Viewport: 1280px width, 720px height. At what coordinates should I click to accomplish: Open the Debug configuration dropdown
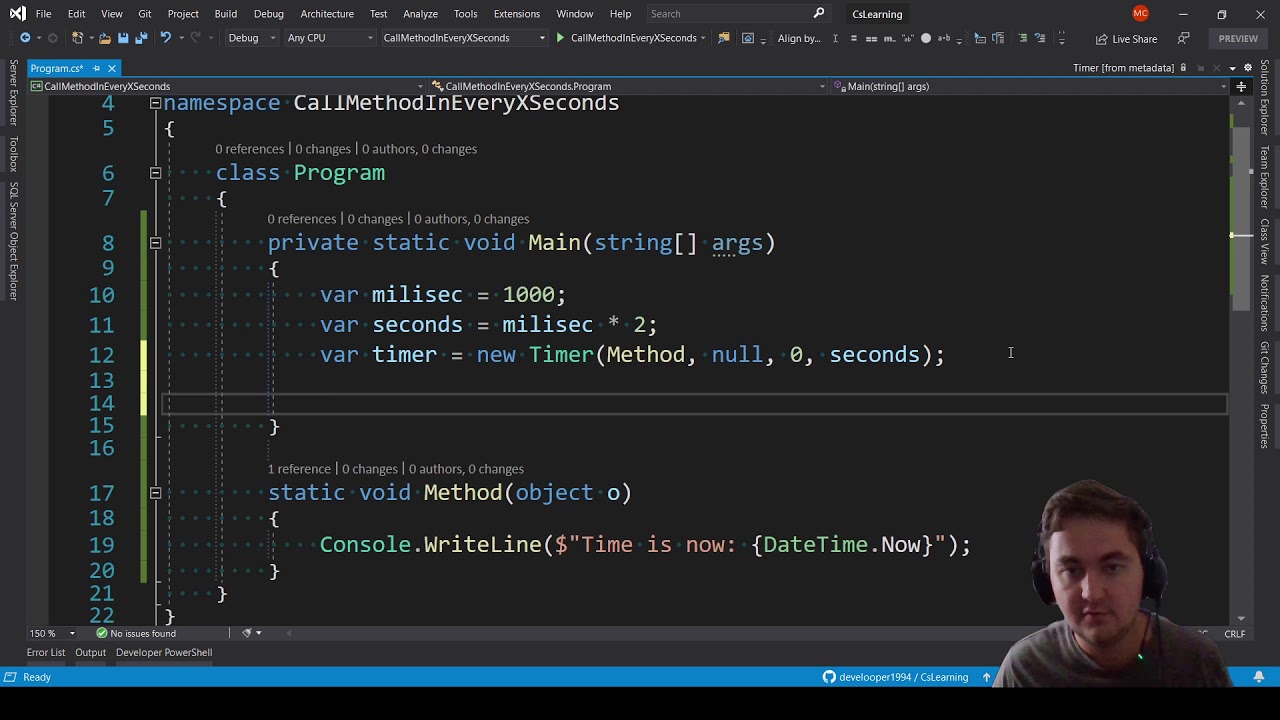point(250,38)
